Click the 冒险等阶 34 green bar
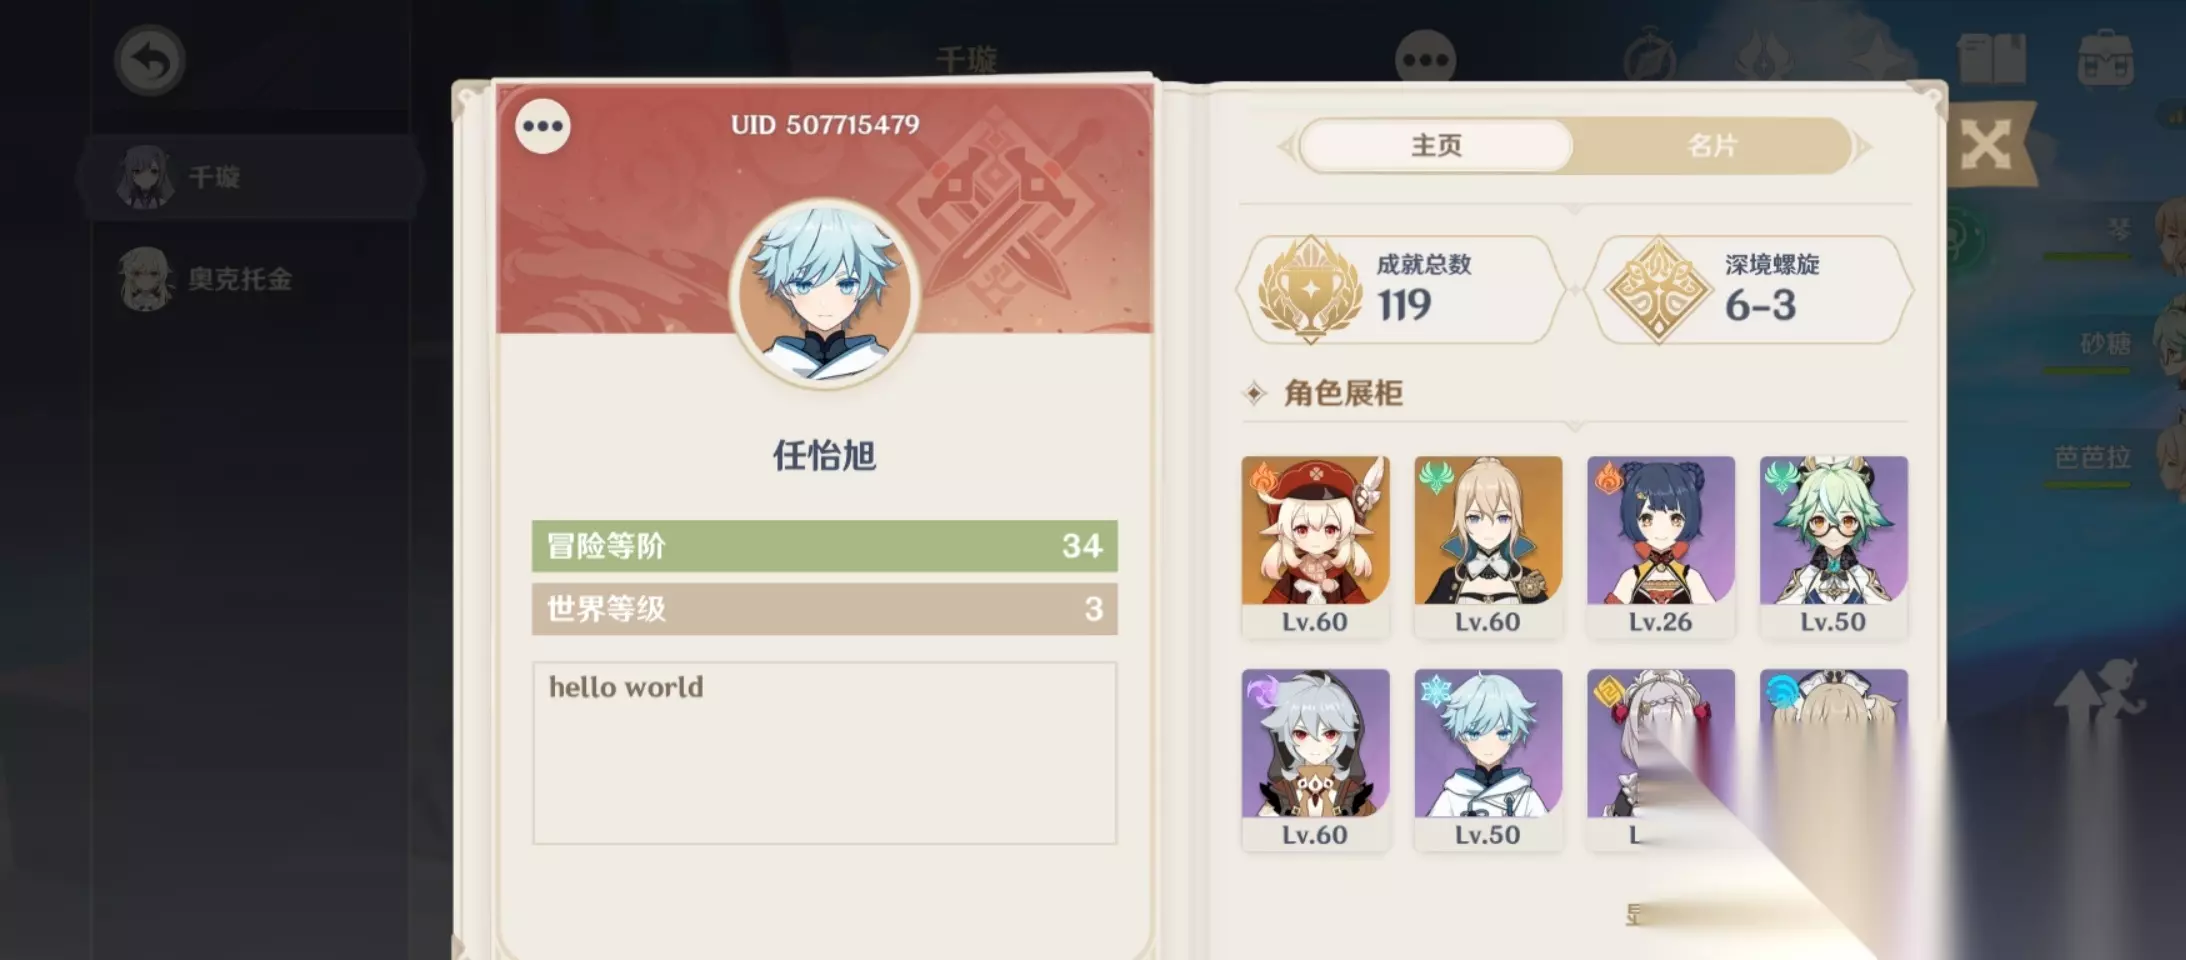 click(x=824, y=546)
